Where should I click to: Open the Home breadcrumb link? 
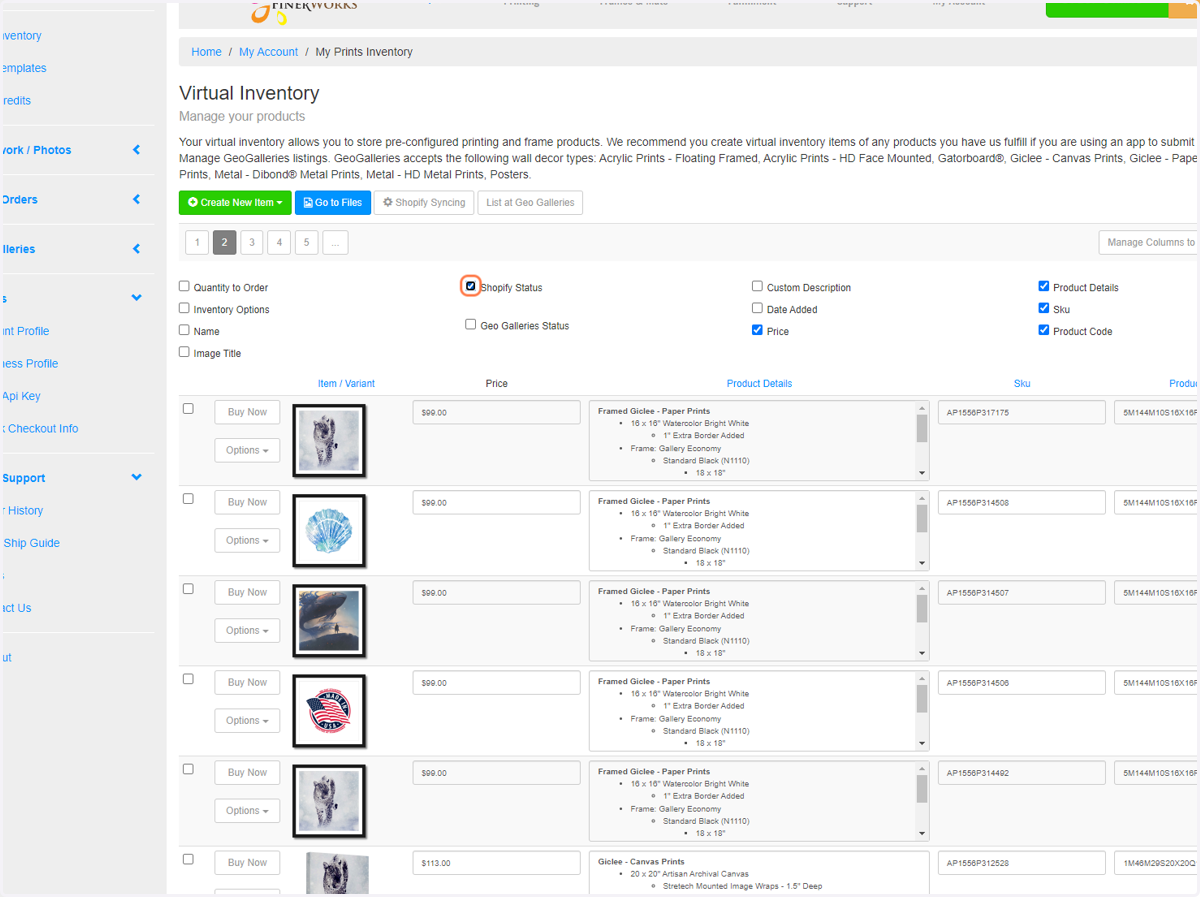click(207, 52)
